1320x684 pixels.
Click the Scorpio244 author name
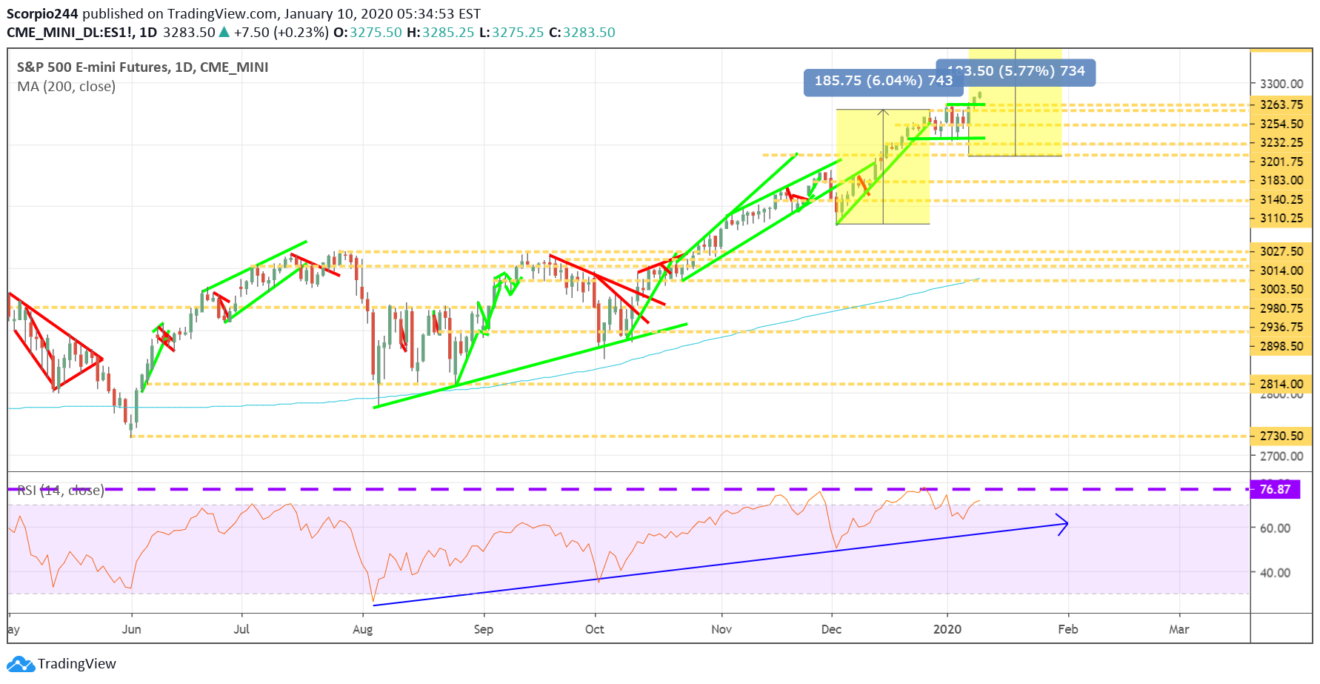(46, 13)
